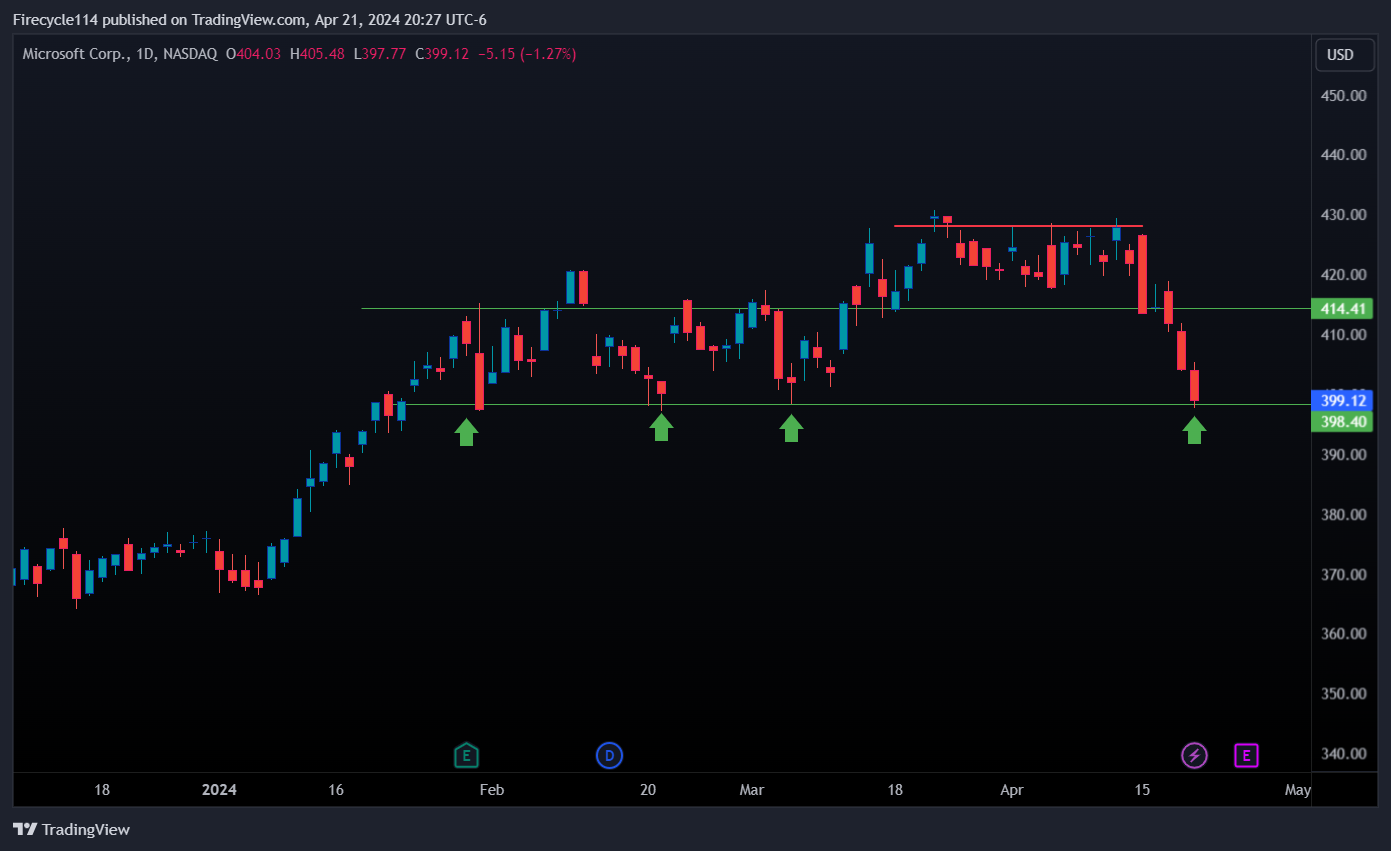Image resolution: width=1391 pixels, height=851 pixels.
Task: Click the Apr label on the time axis
Action: click(1012, 790)
